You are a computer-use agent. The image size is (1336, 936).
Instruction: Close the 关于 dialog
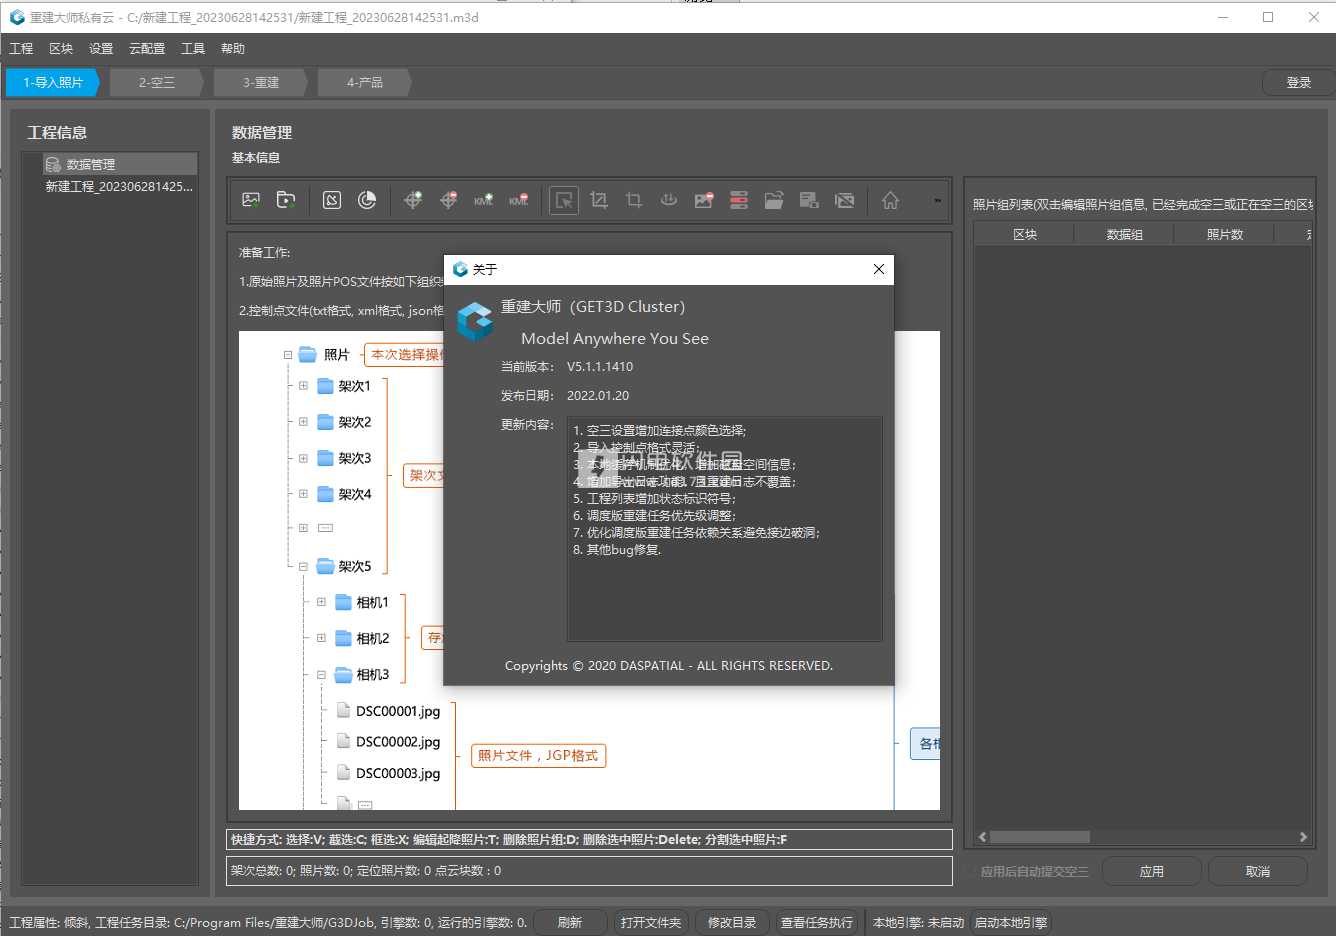(879, 269)
